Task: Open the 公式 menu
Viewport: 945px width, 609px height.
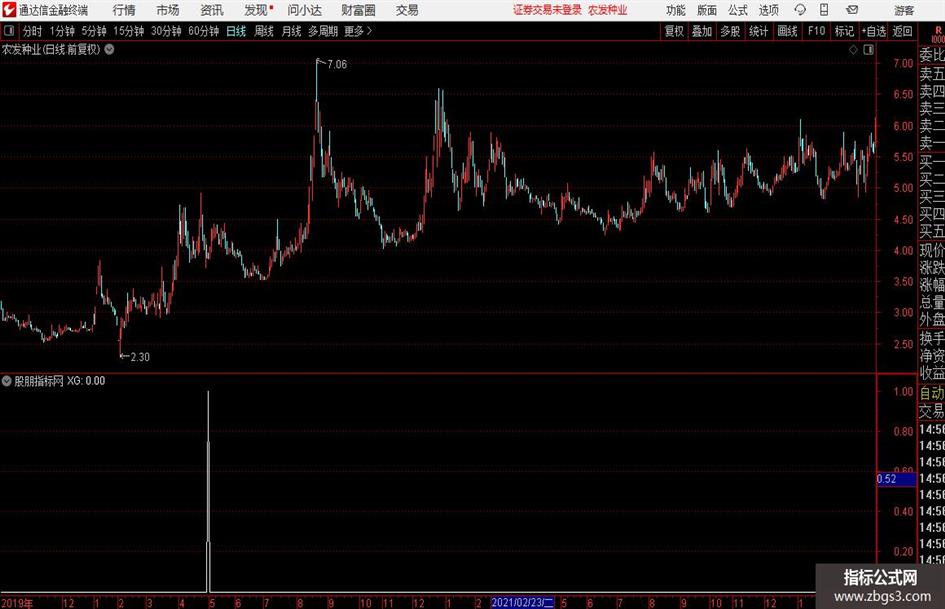Action: click(738, 10)
